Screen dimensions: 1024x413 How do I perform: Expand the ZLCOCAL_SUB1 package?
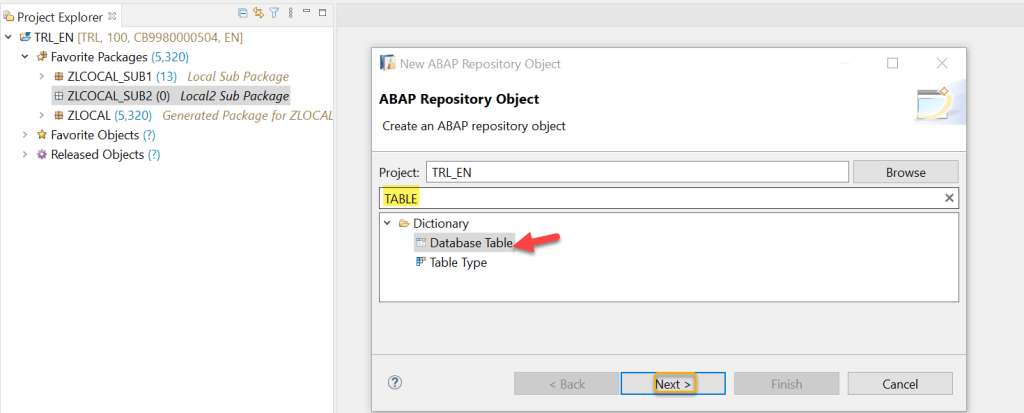pos(41,76)
